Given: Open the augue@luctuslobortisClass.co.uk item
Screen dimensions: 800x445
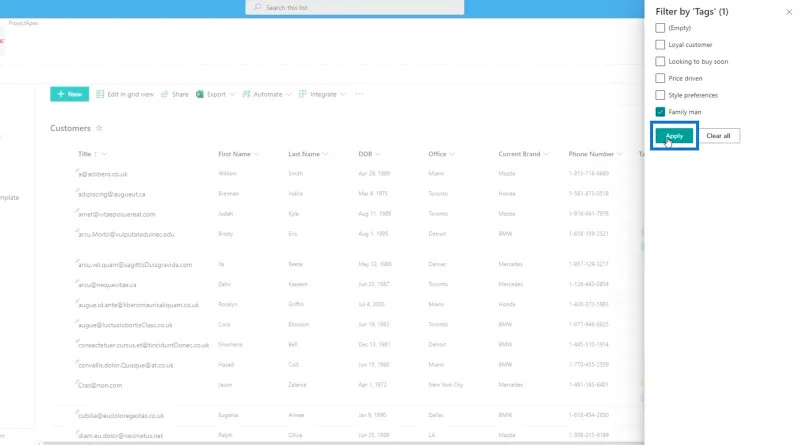Looking at the screenshot, I should point(125,325).
